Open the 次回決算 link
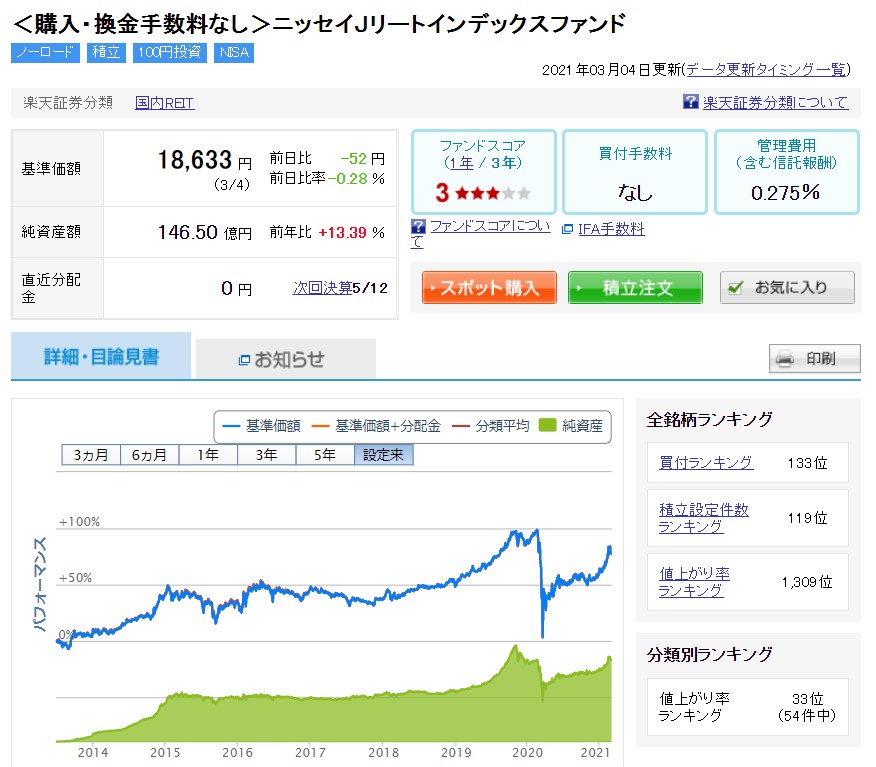Screen dimensions: 876x767 point(322,288)
